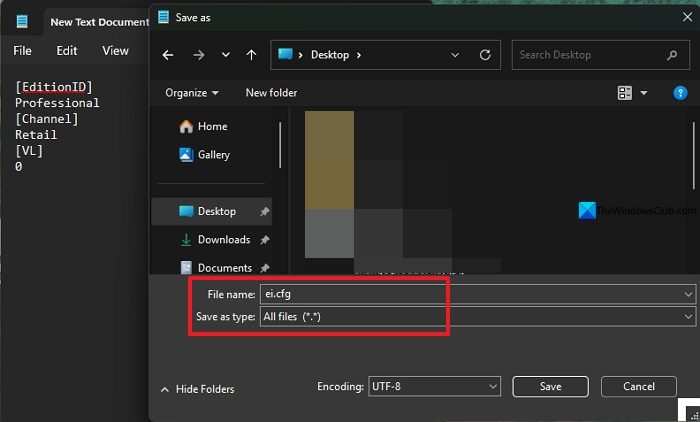700x422 pixels.
Task: Select Gallery in navigation pane
Action: (204, 155)
